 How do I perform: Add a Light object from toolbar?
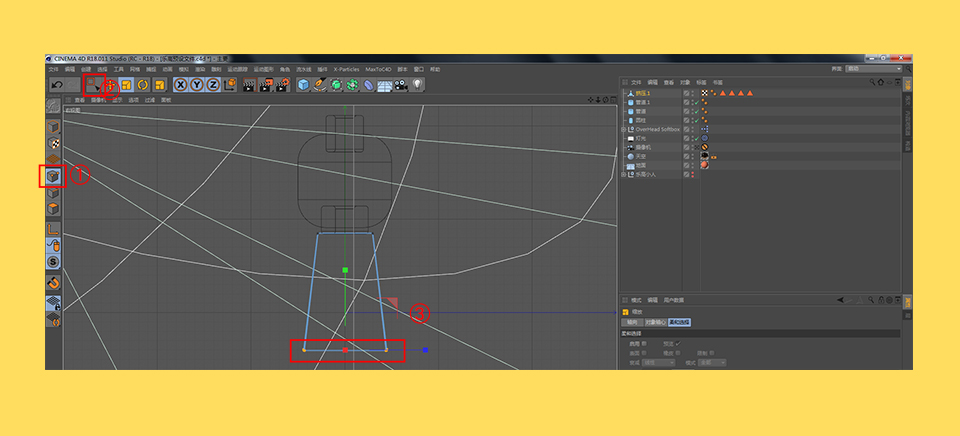(x=417, y=85)
